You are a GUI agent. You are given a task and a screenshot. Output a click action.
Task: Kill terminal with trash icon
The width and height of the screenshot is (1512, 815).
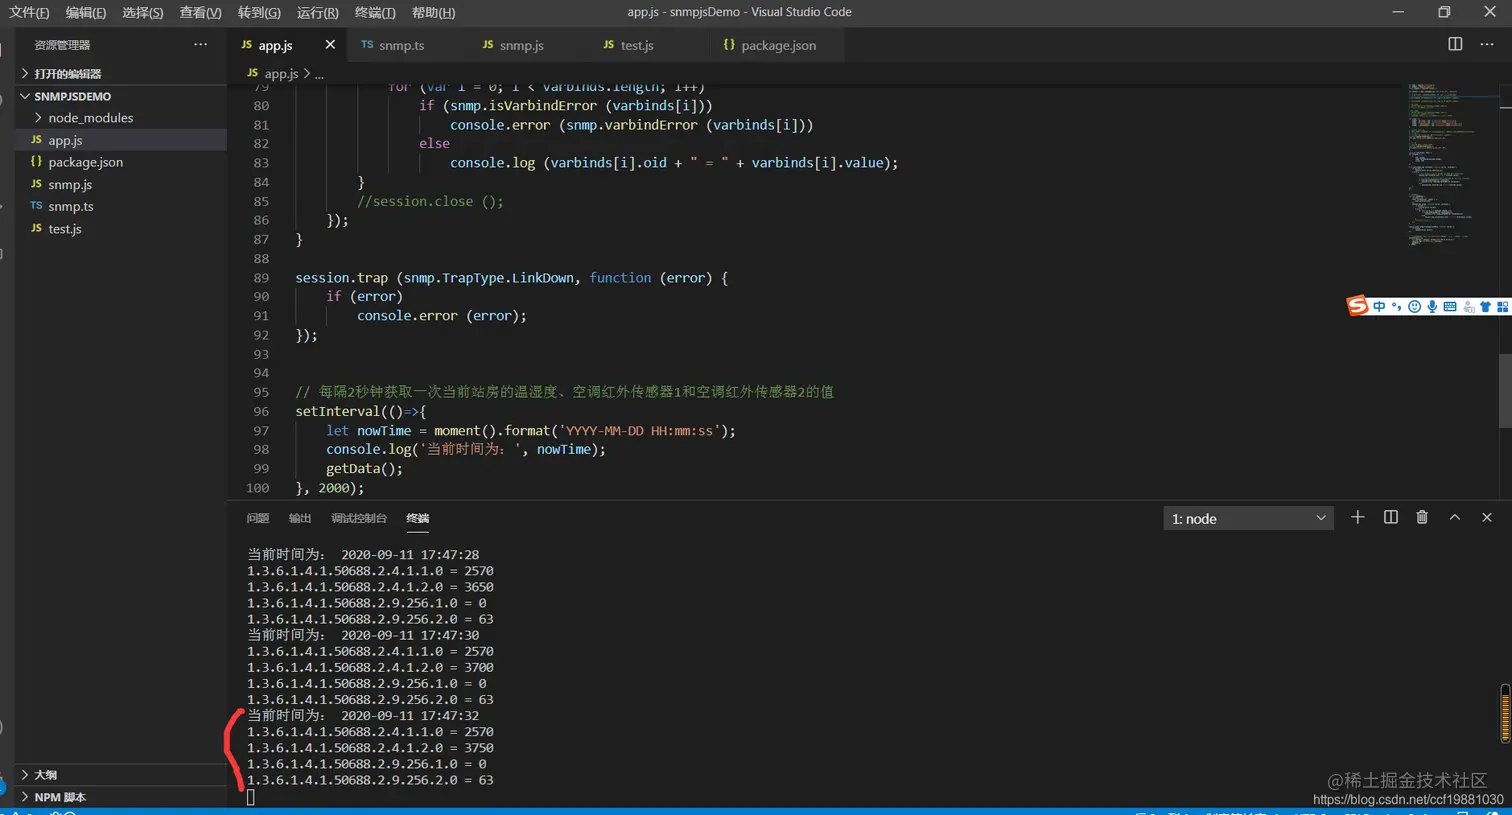[x=1422, y=517]
